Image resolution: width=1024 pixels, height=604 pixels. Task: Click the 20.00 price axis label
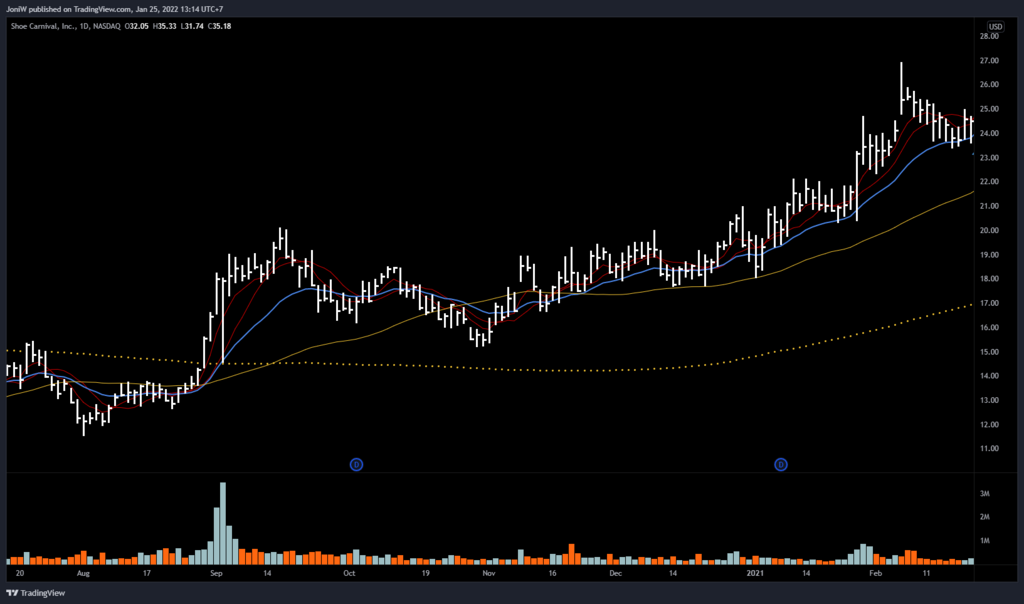(x=990, y=231)
